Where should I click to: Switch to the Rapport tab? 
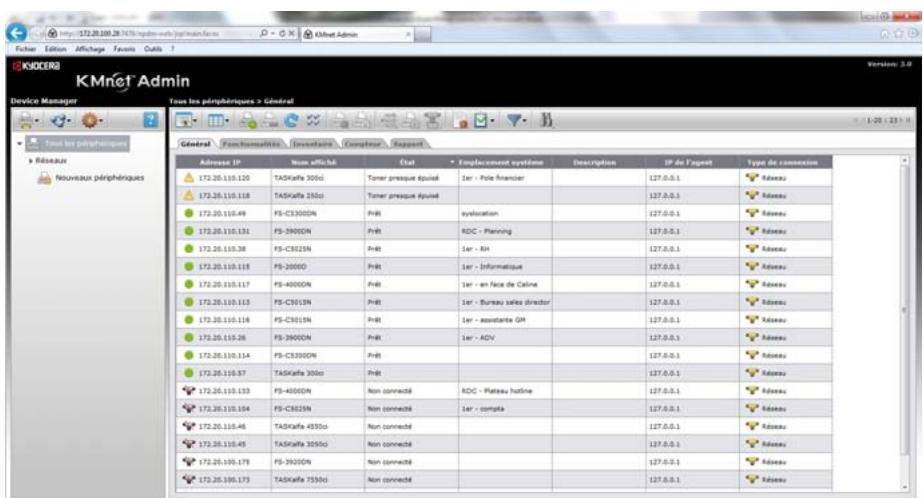tap(409, 144)
